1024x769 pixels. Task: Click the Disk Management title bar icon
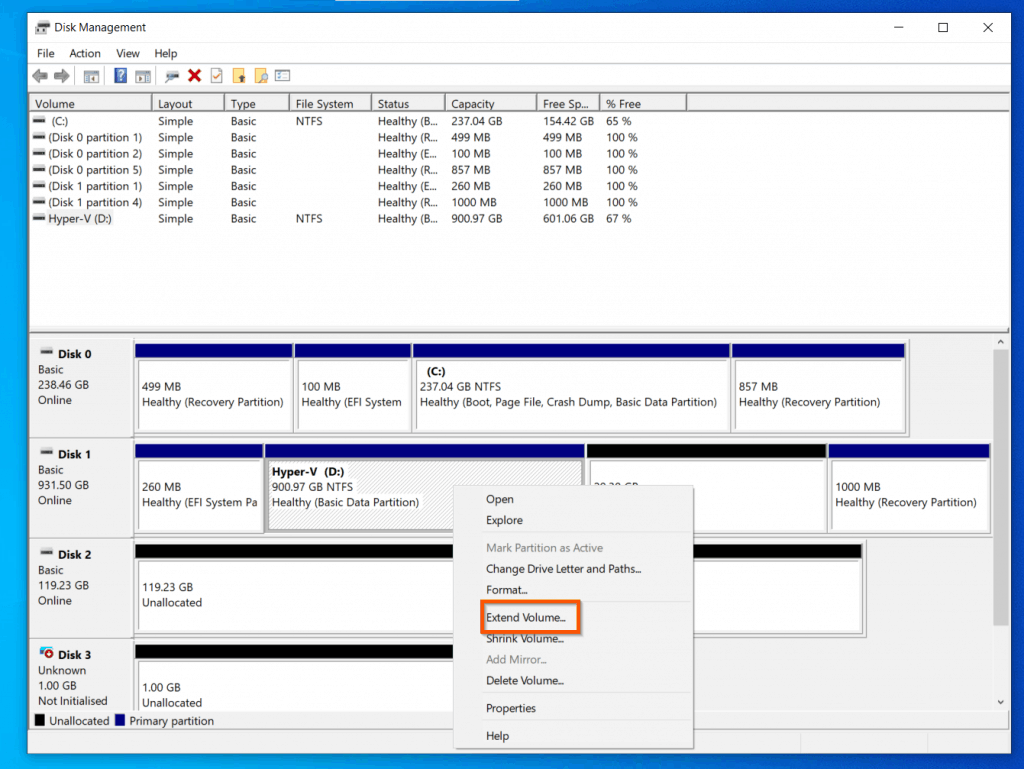(42, 27)
